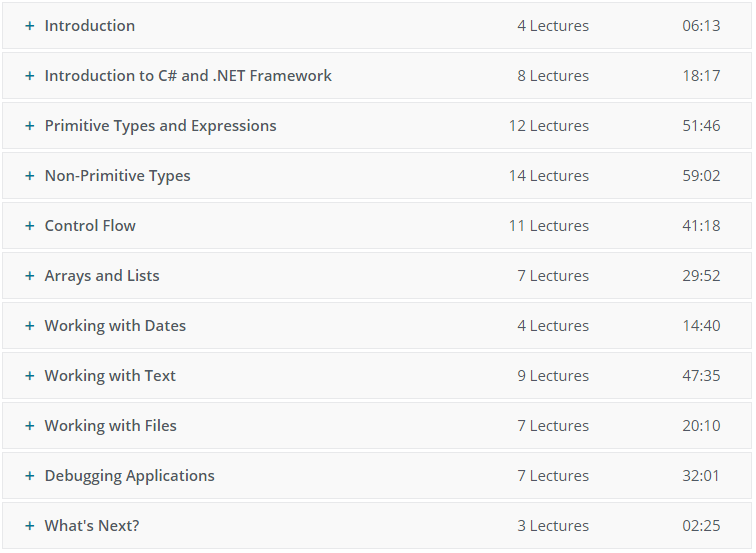Screen dimensions: 756x553
Task: Expand Working with Files plus icon
Action: click(x=30, y=426)
